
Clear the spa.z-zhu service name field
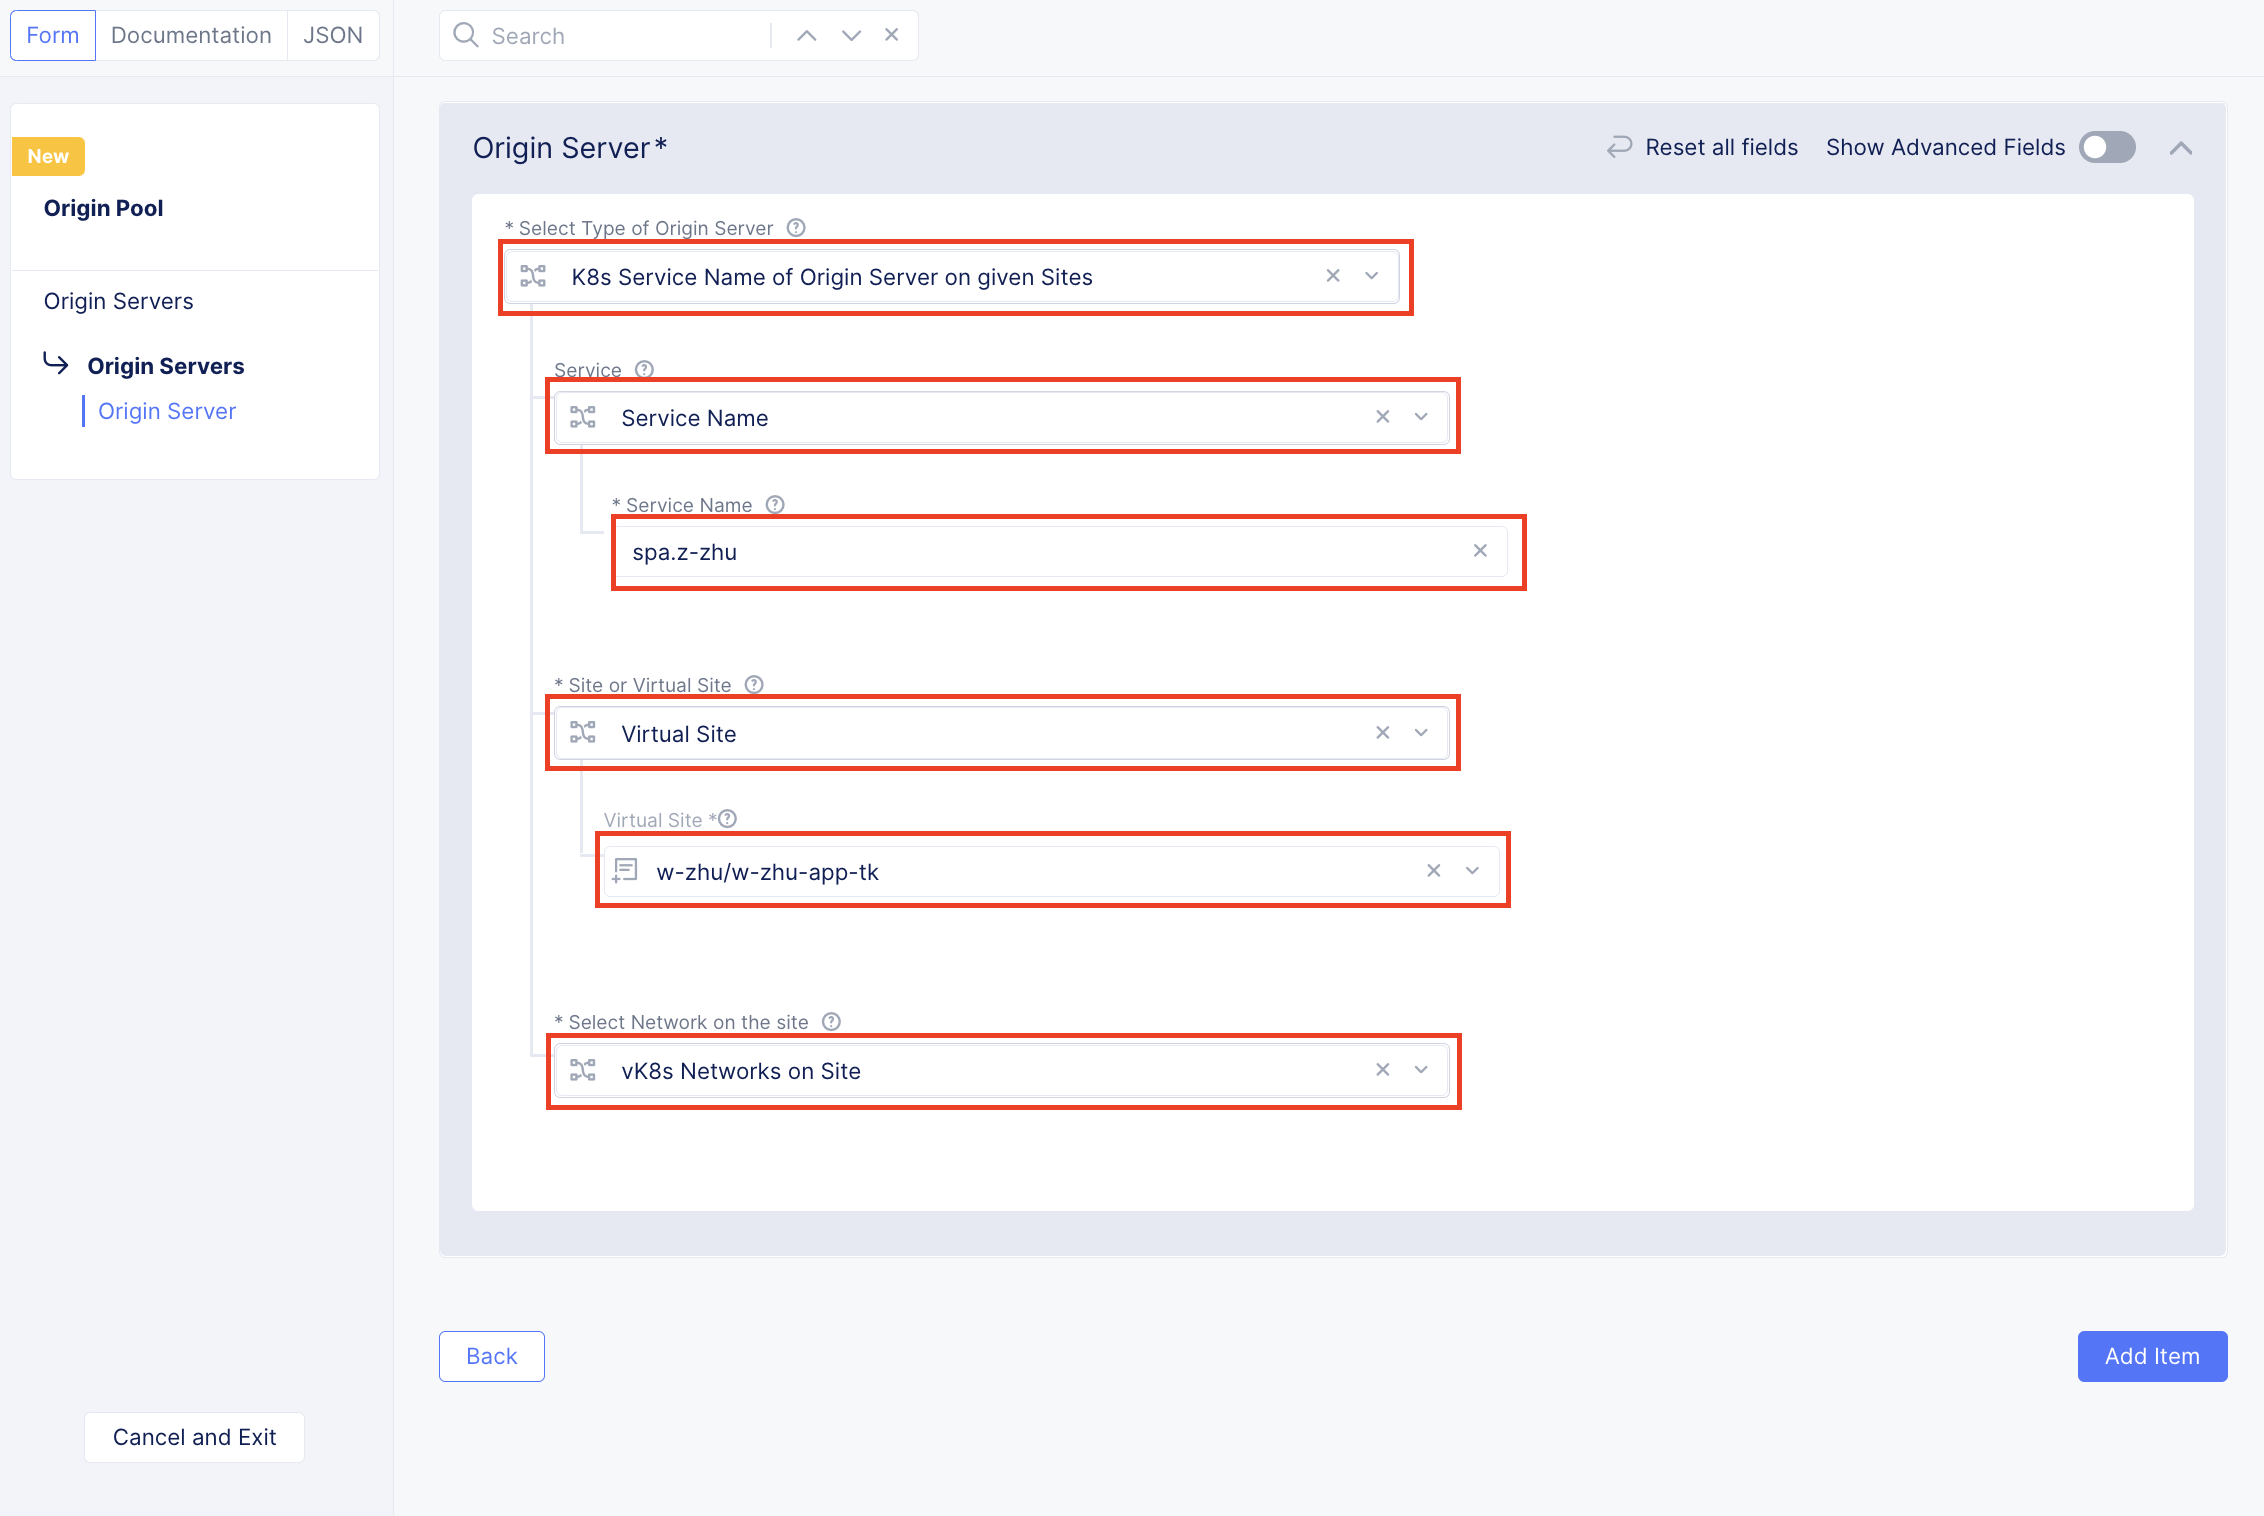tap(1480, 551)
